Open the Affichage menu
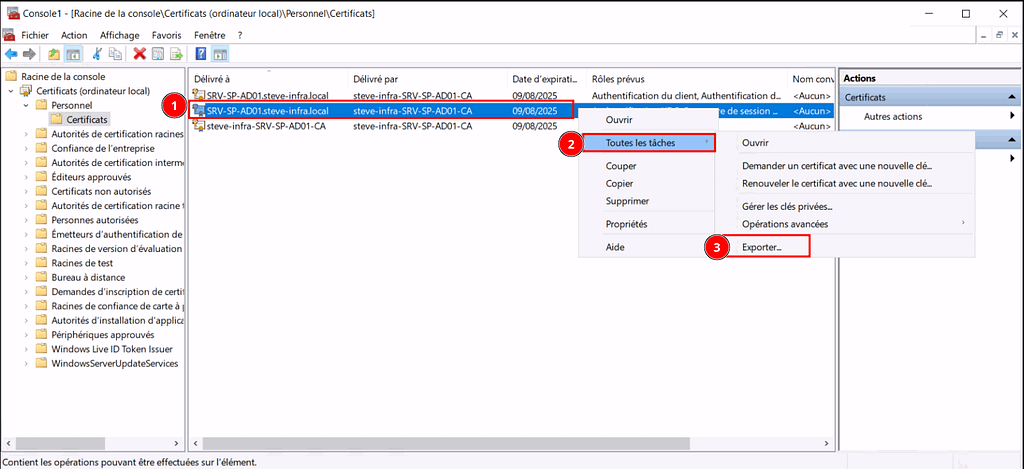 [x=120, y=35]
